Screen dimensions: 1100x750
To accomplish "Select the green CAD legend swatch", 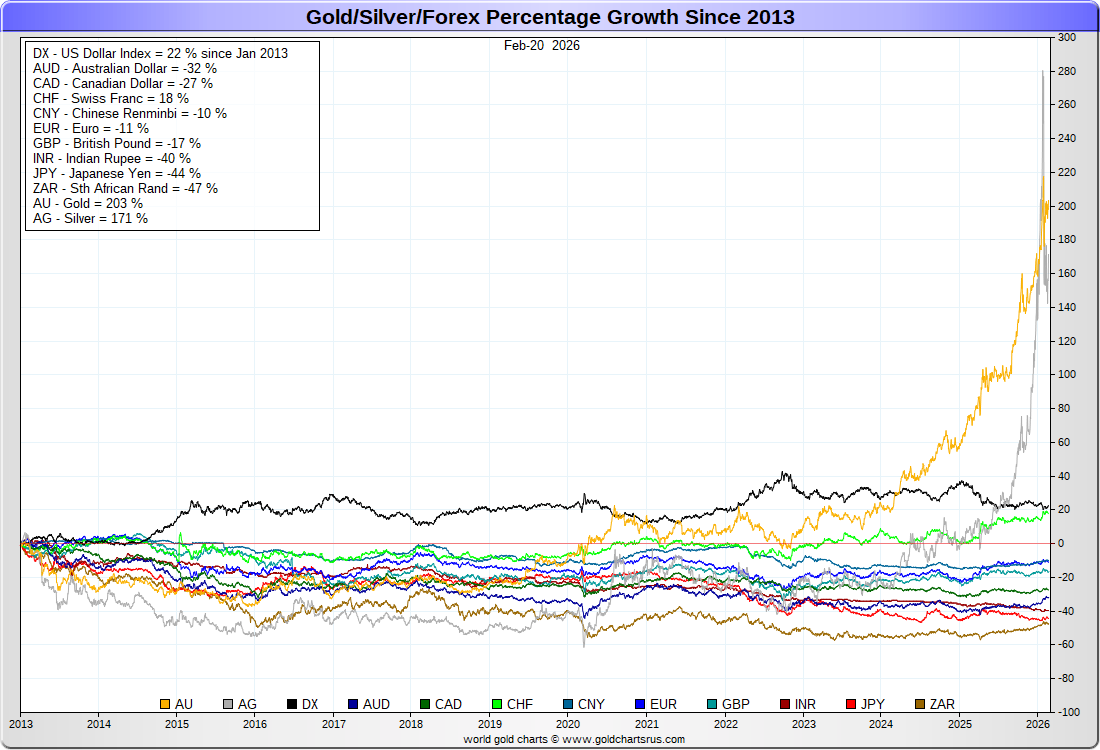I will (x=425, y=704).
